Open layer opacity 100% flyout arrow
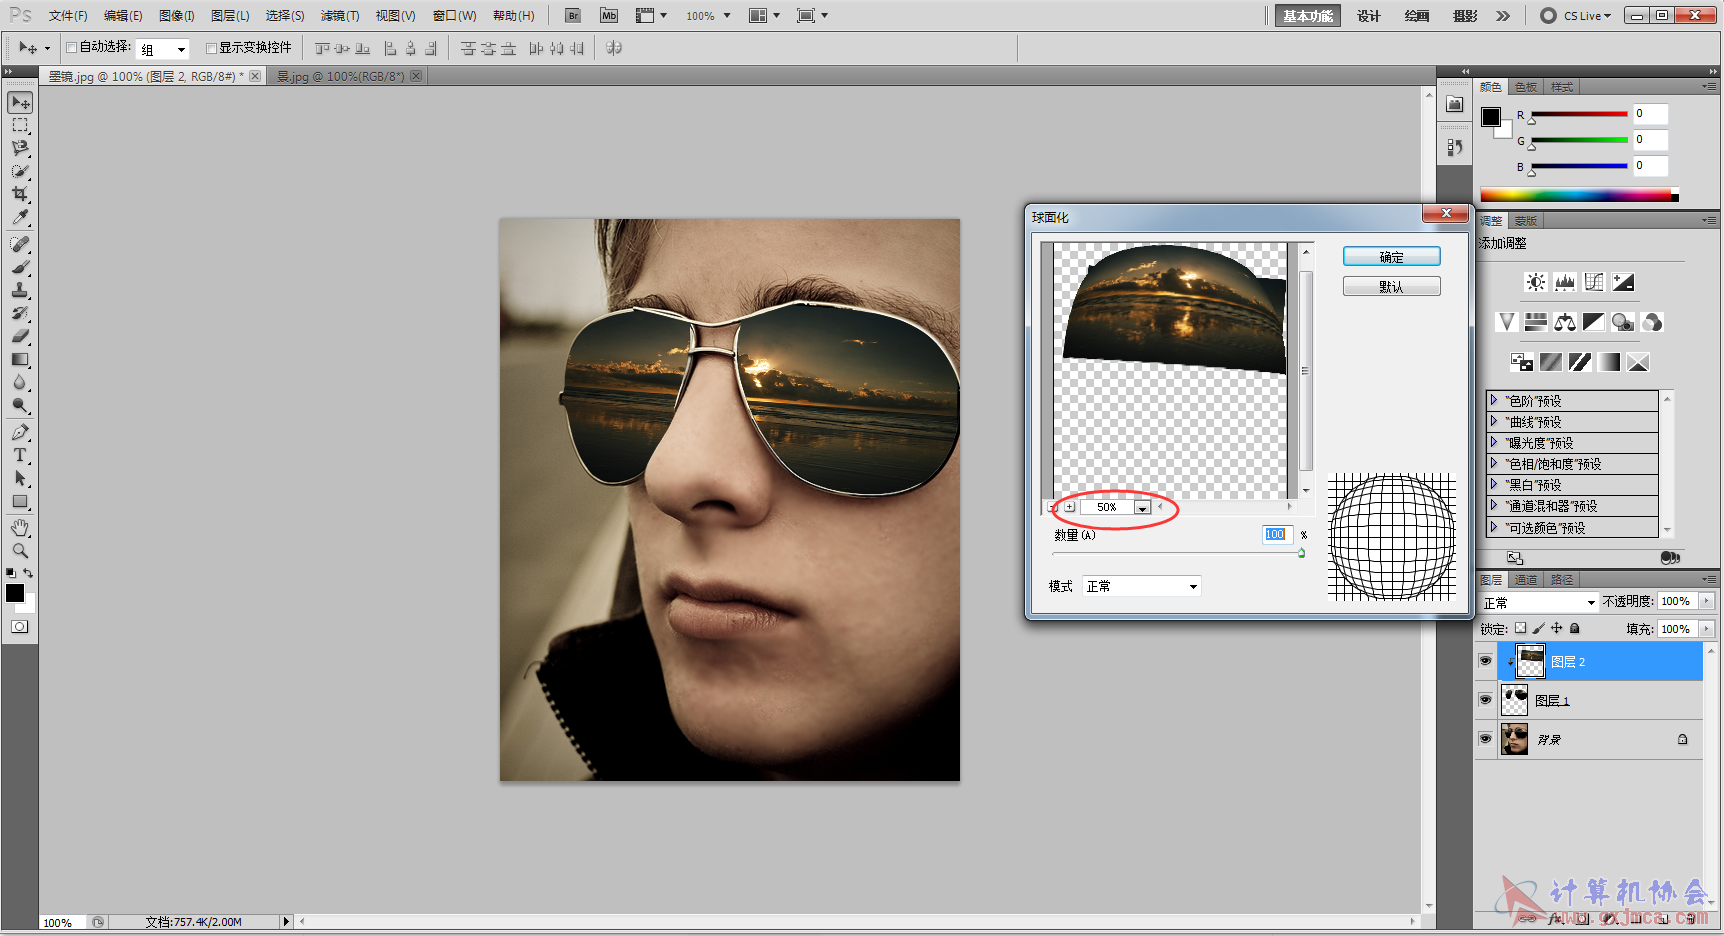Screen dimensions: 1724x936 click(1707, 601)
